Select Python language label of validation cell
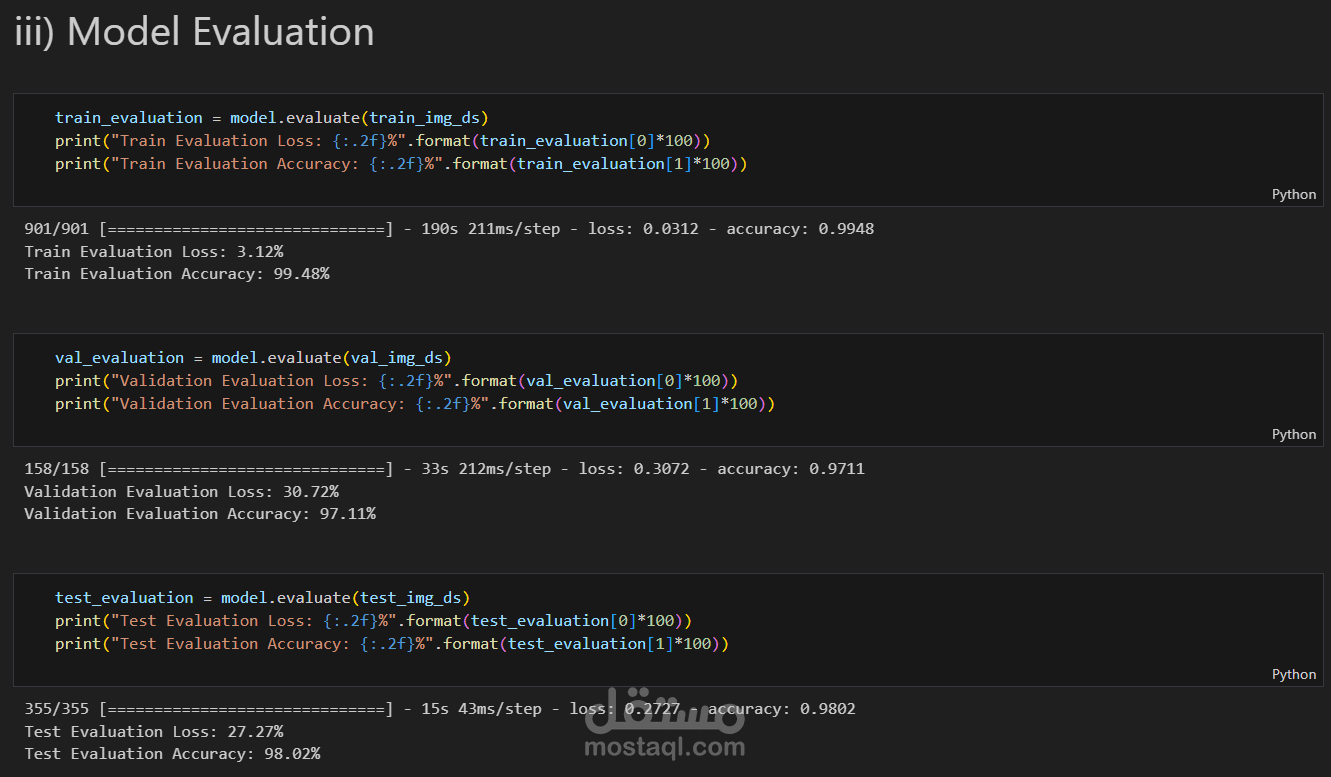 click(x=1294, y=434)
